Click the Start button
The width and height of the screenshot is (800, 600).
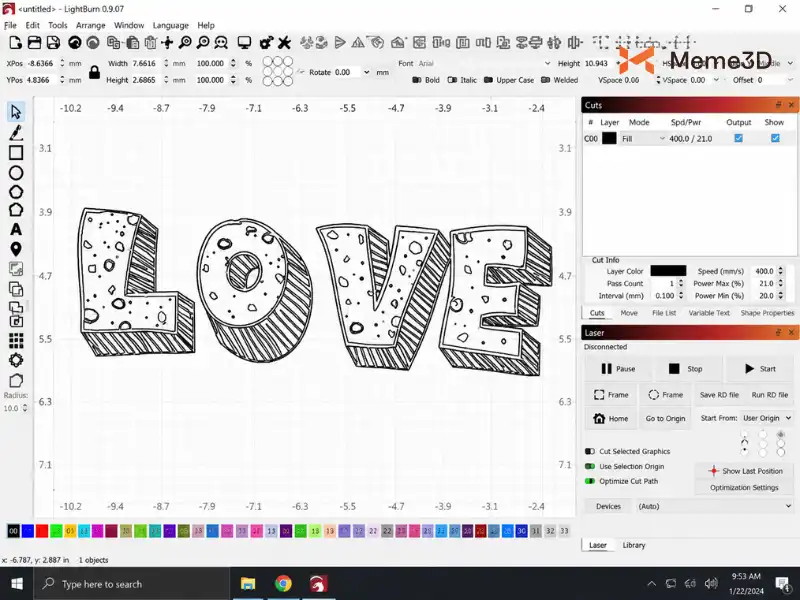coord(760,368)
